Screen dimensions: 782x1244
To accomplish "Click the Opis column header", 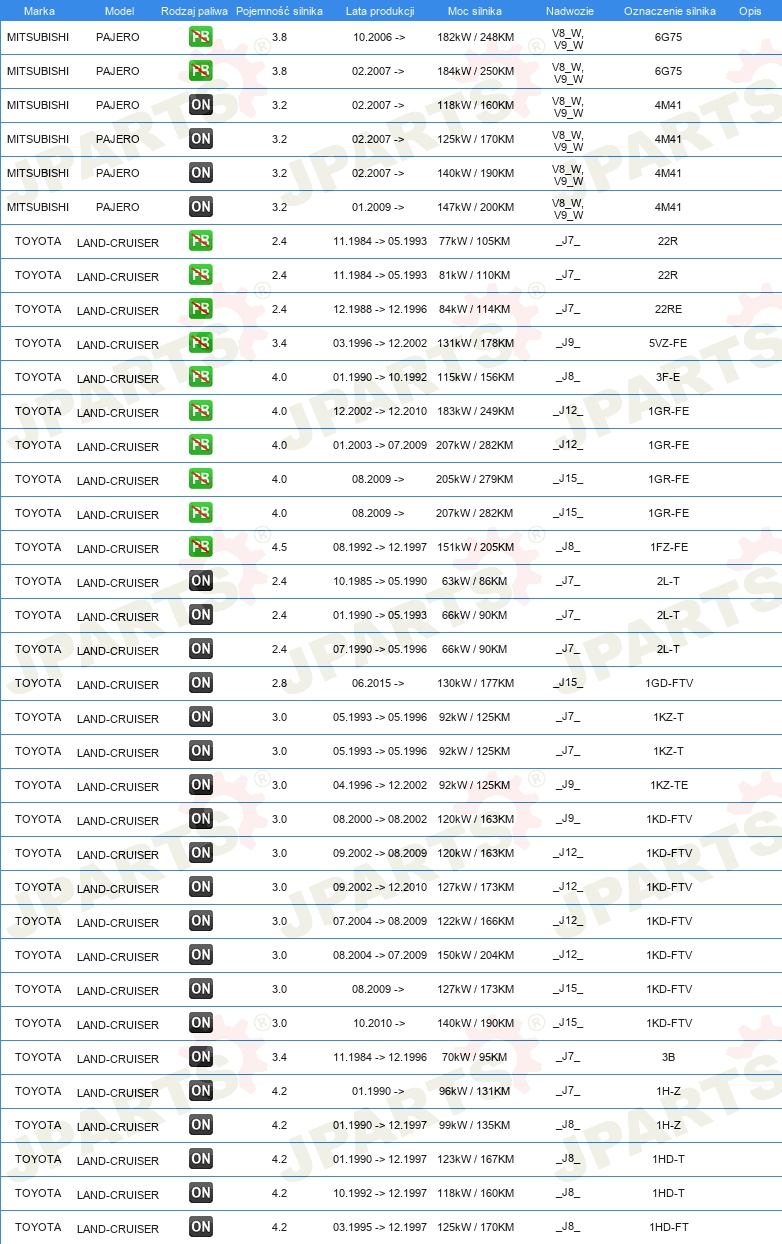I will pyautogui.click(x=750, y=11).
